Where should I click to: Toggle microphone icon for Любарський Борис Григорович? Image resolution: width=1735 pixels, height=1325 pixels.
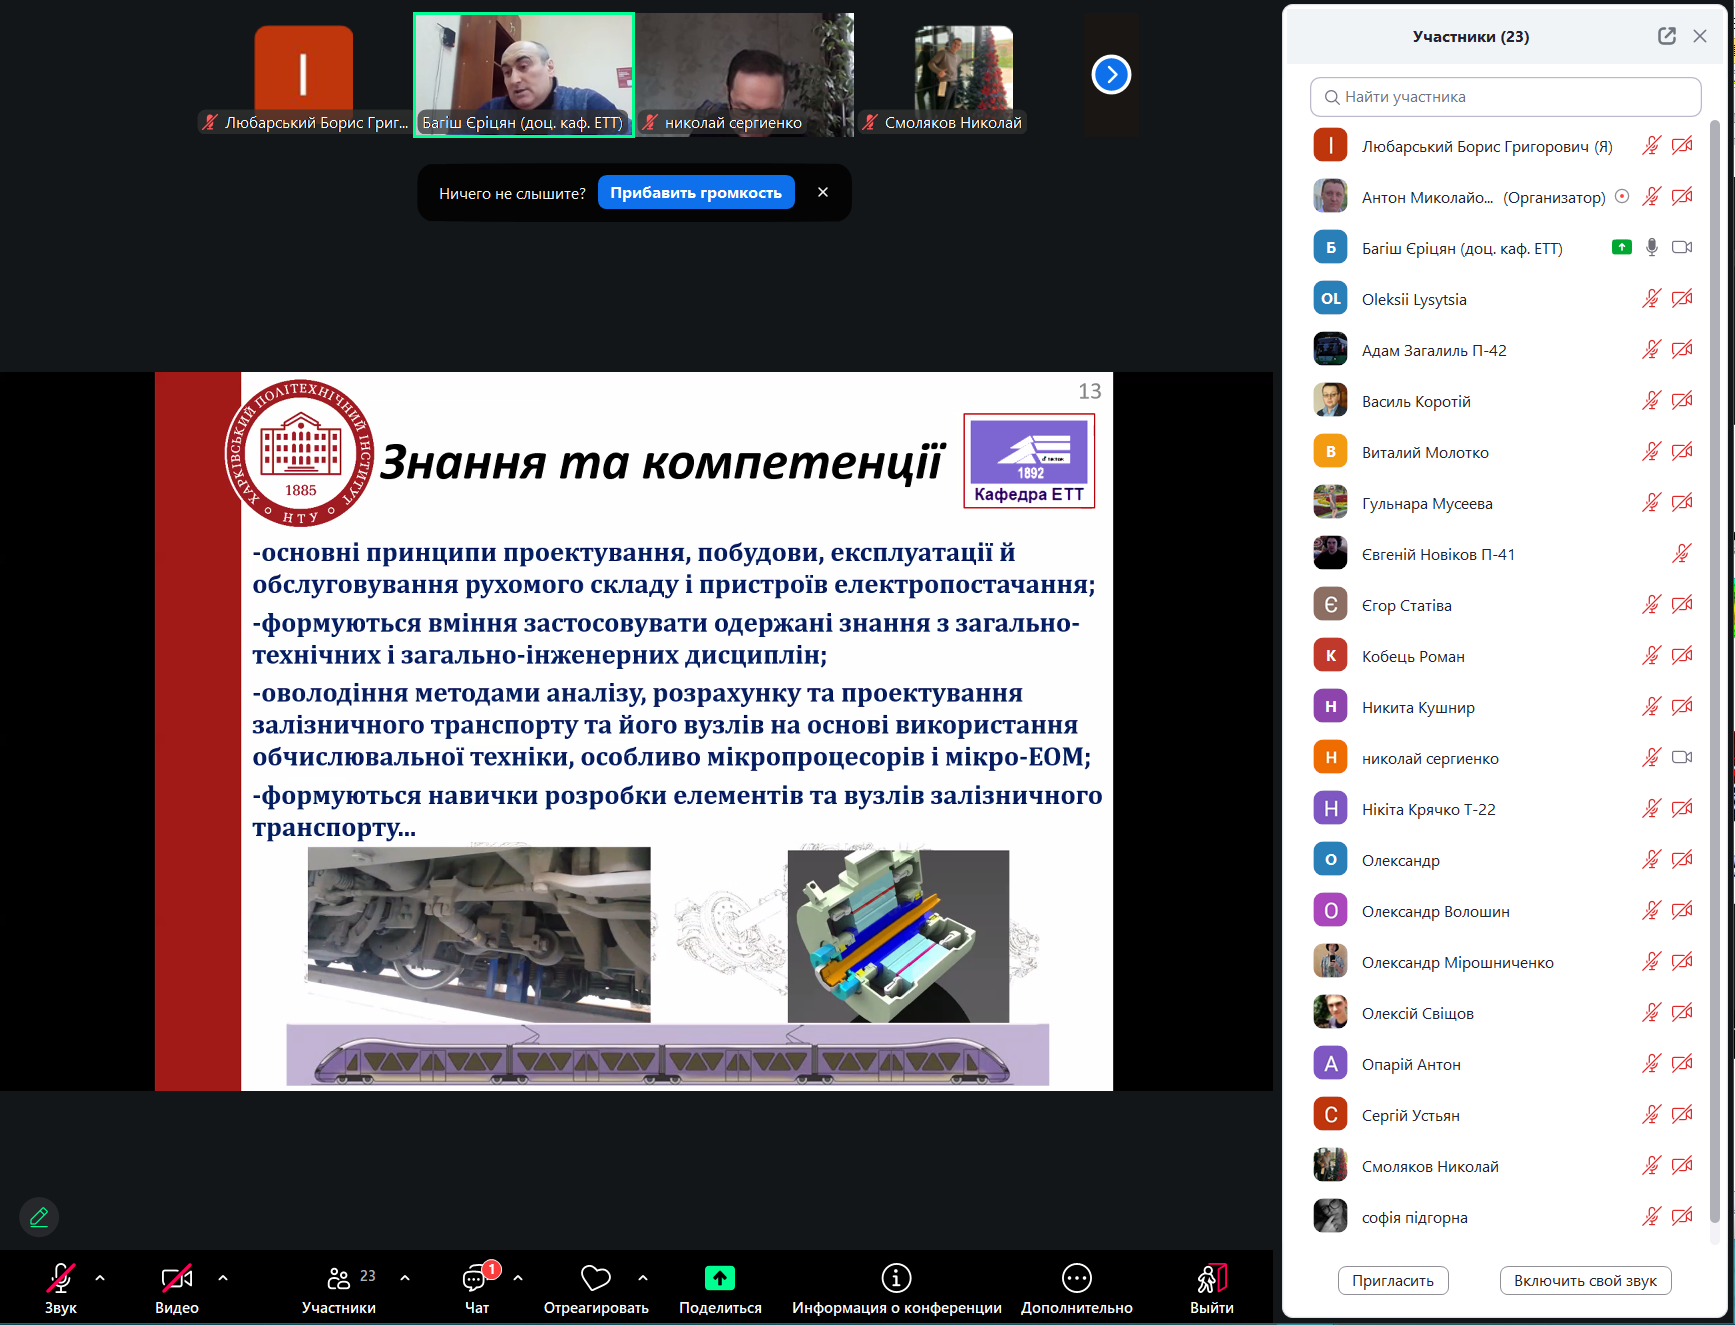tap(1652, 146)
